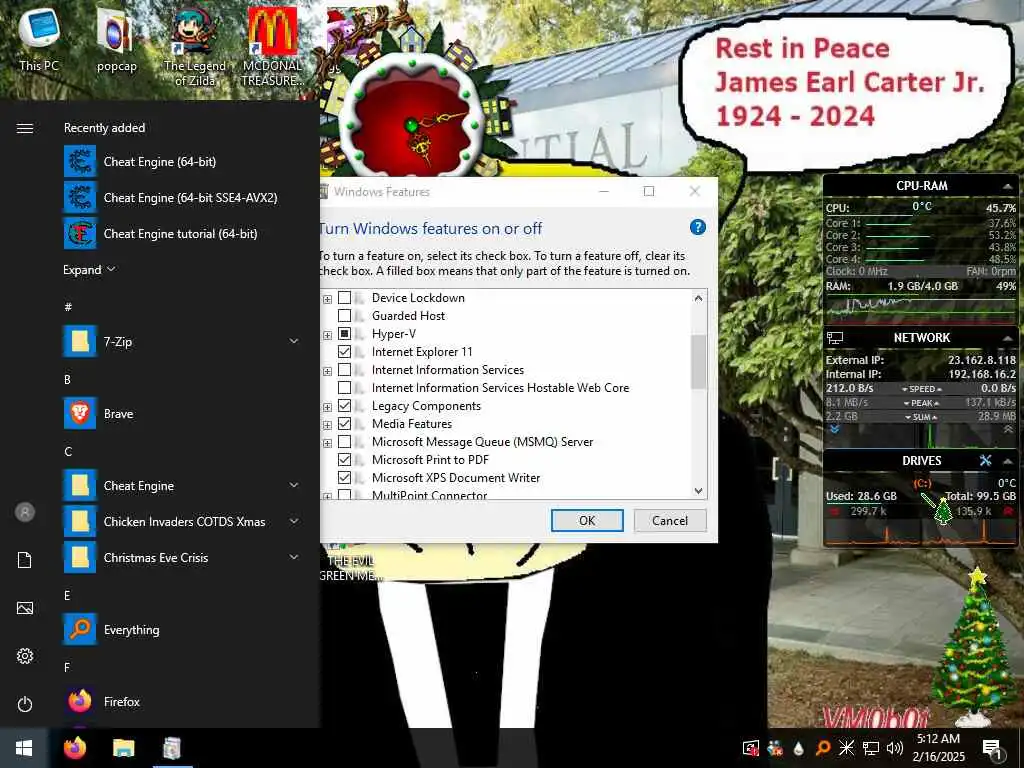
Task: Click the Power icon in Start sidebar
Action: point(25,704)
